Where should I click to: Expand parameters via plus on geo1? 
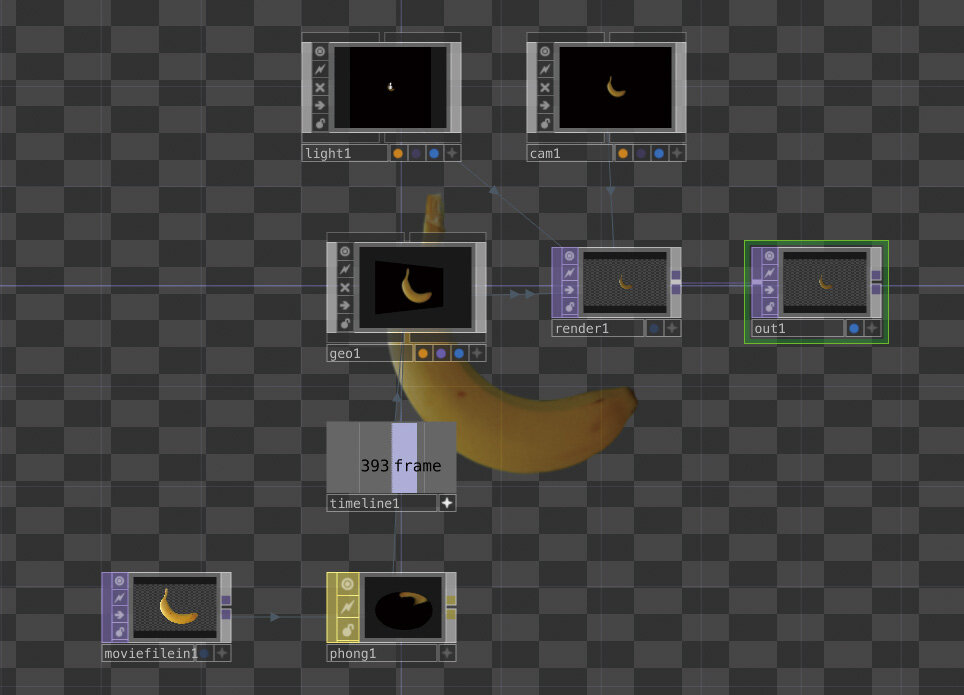[476, 352]
